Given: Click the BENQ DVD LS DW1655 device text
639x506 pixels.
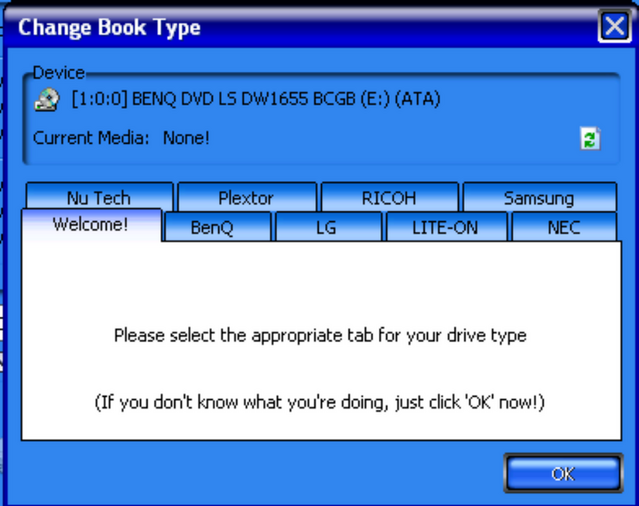Looking at the screenshot, I should point(256,99).
